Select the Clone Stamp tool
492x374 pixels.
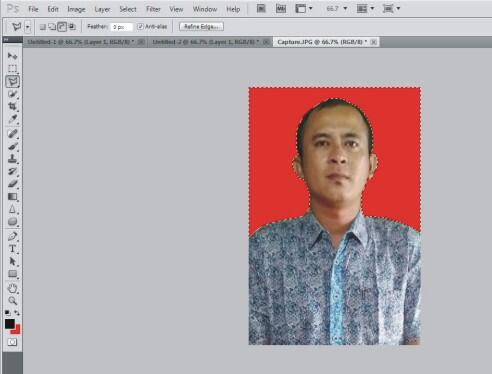click(x=13, y=159)
